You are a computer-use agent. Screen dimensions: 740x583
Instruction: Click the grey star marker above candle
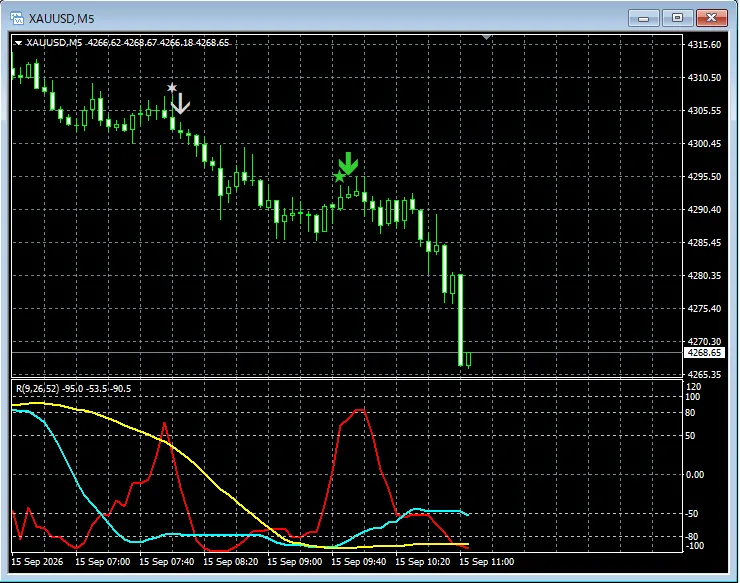(172, 88)
